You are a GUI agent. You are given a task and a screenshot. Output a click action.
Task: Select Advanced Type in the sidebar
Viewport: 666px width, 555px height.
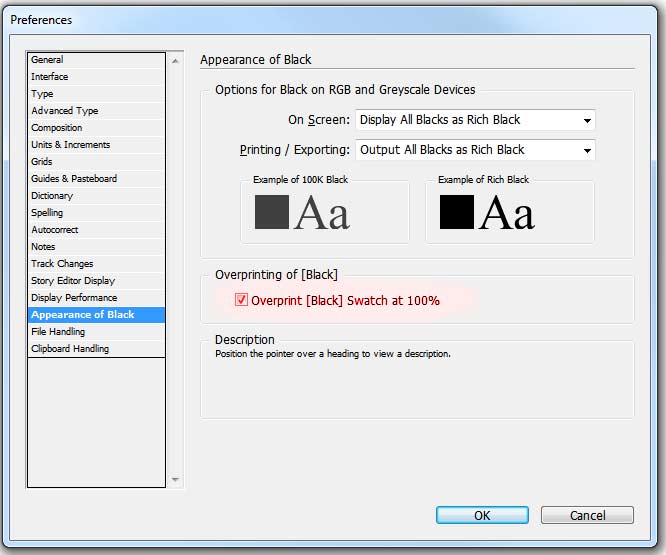(x=96, y=111)
